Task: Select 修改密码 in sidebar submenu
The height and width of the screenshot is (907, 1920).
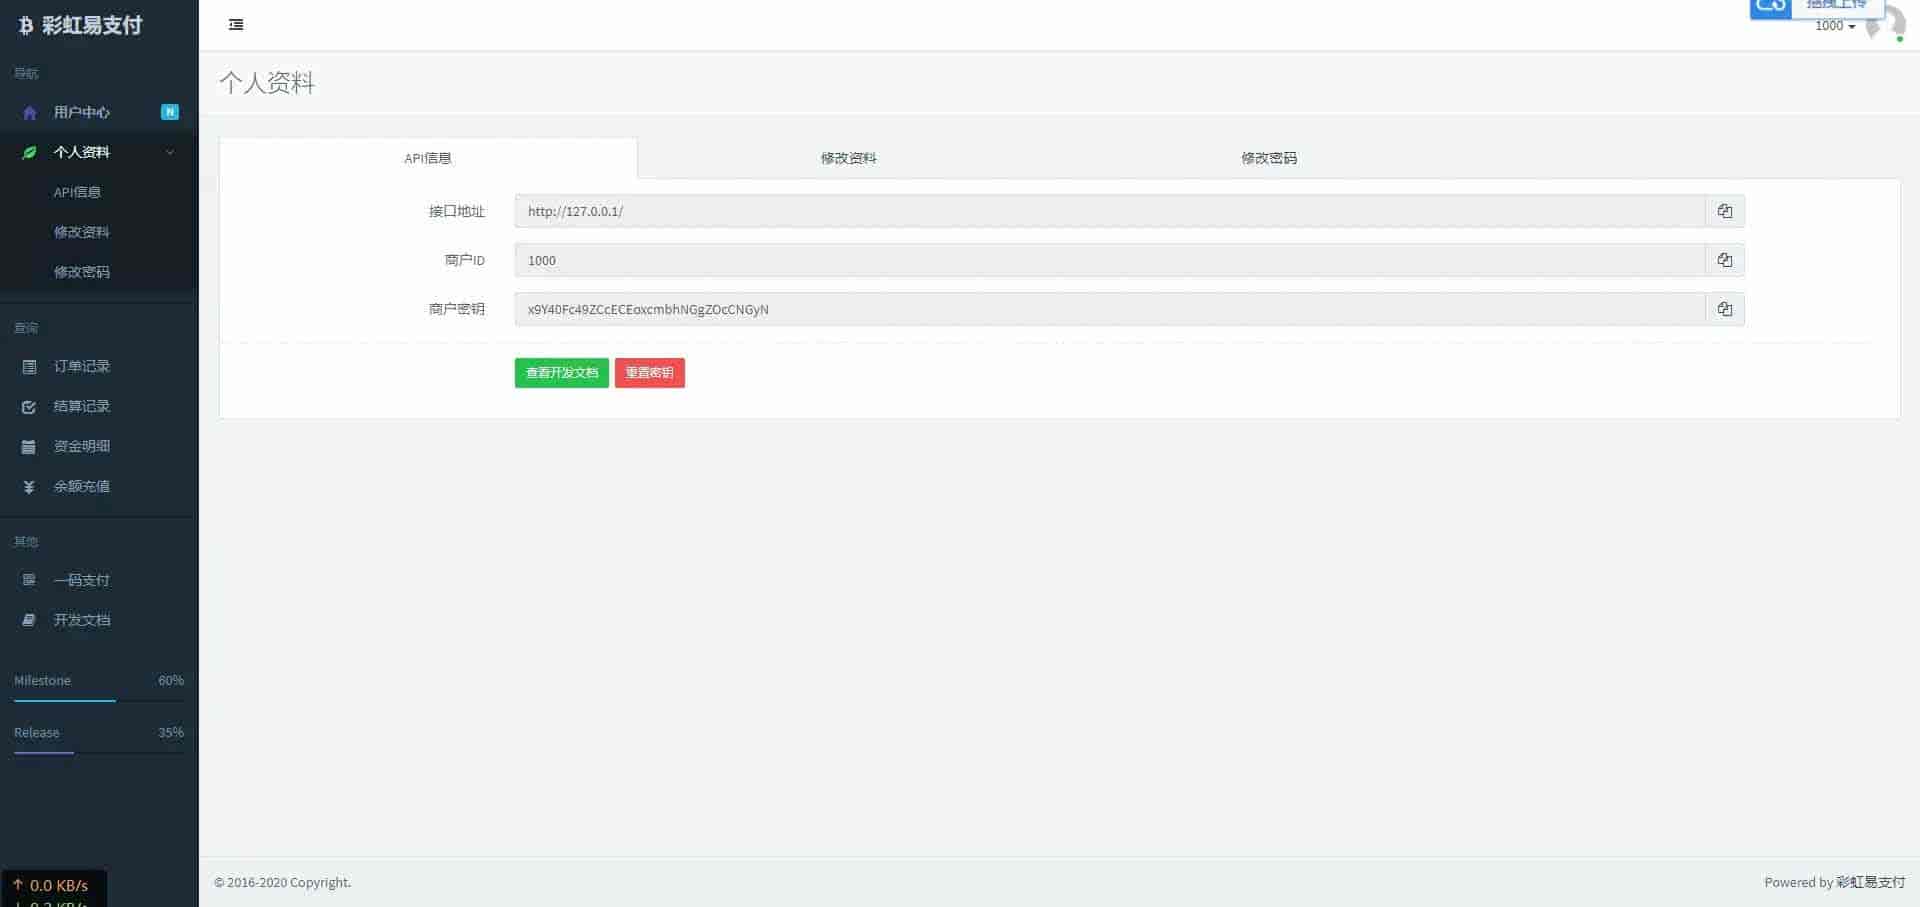Action: tap(82, 272)
